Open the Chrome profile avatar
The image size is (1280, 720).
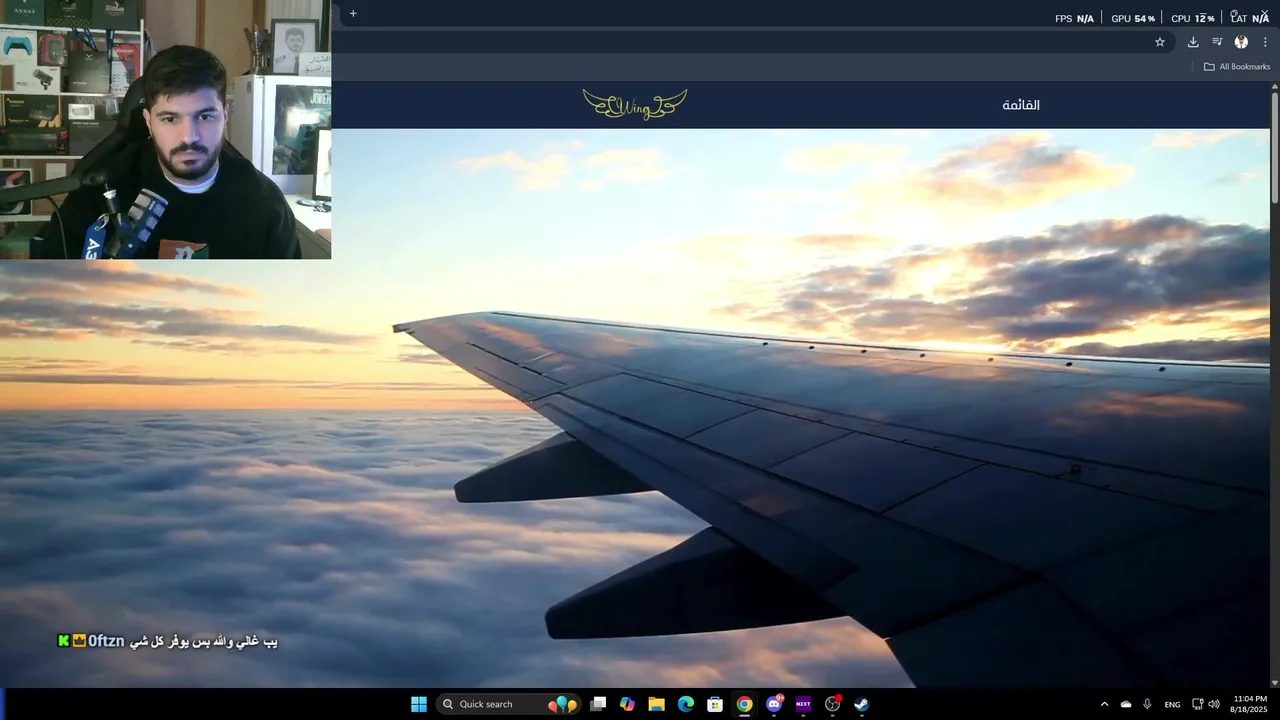(1241, 42)
